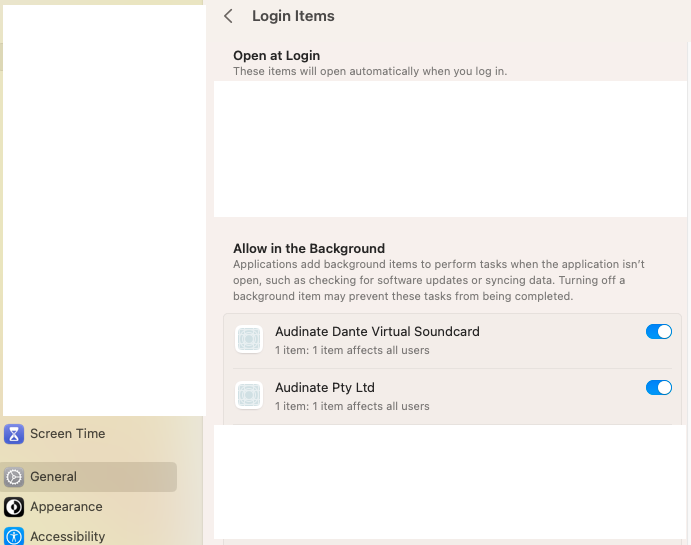Switch to Appearance settings pane
The height and width of the screenshot is (545, 691).
[66, 507]
